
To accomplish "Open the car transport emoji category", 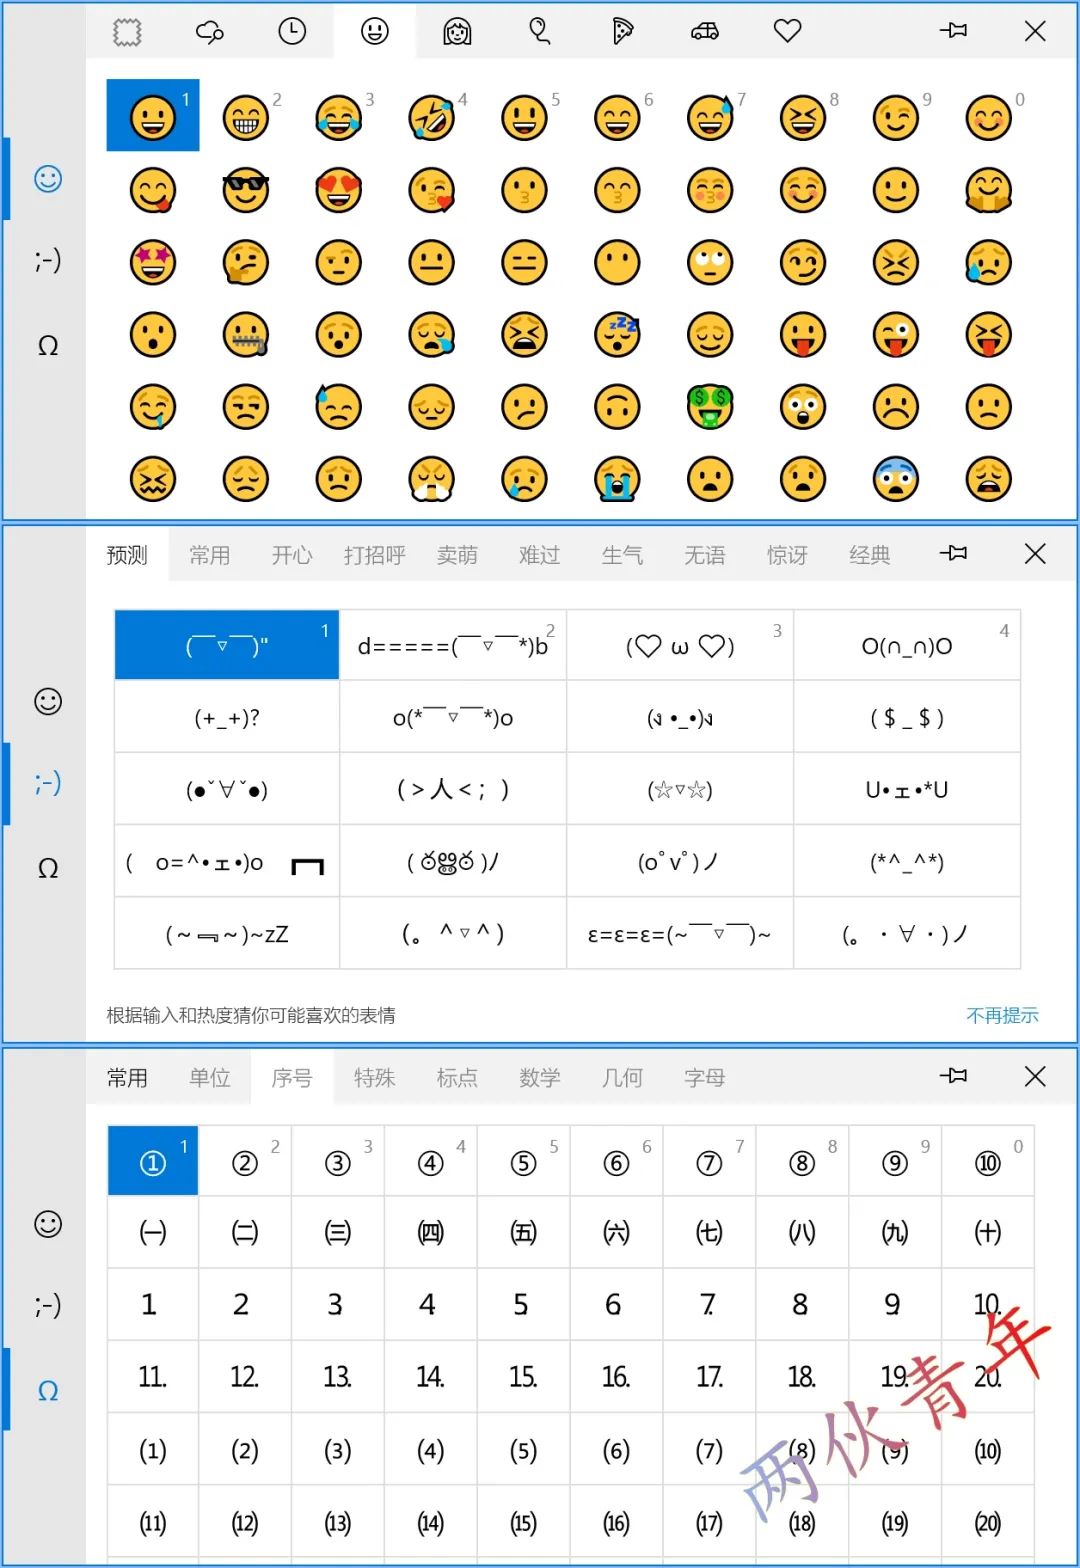I will tap(705, 32).
